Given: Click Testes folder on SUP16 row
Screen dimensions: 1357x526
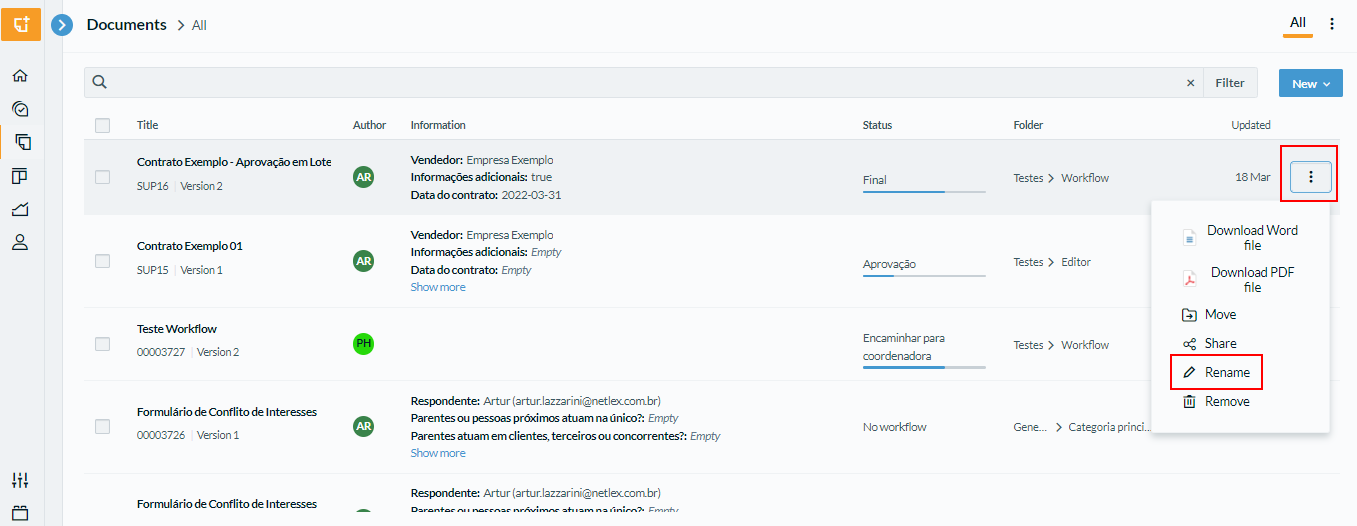Looking at the screenshot, I should point(1029,178).
